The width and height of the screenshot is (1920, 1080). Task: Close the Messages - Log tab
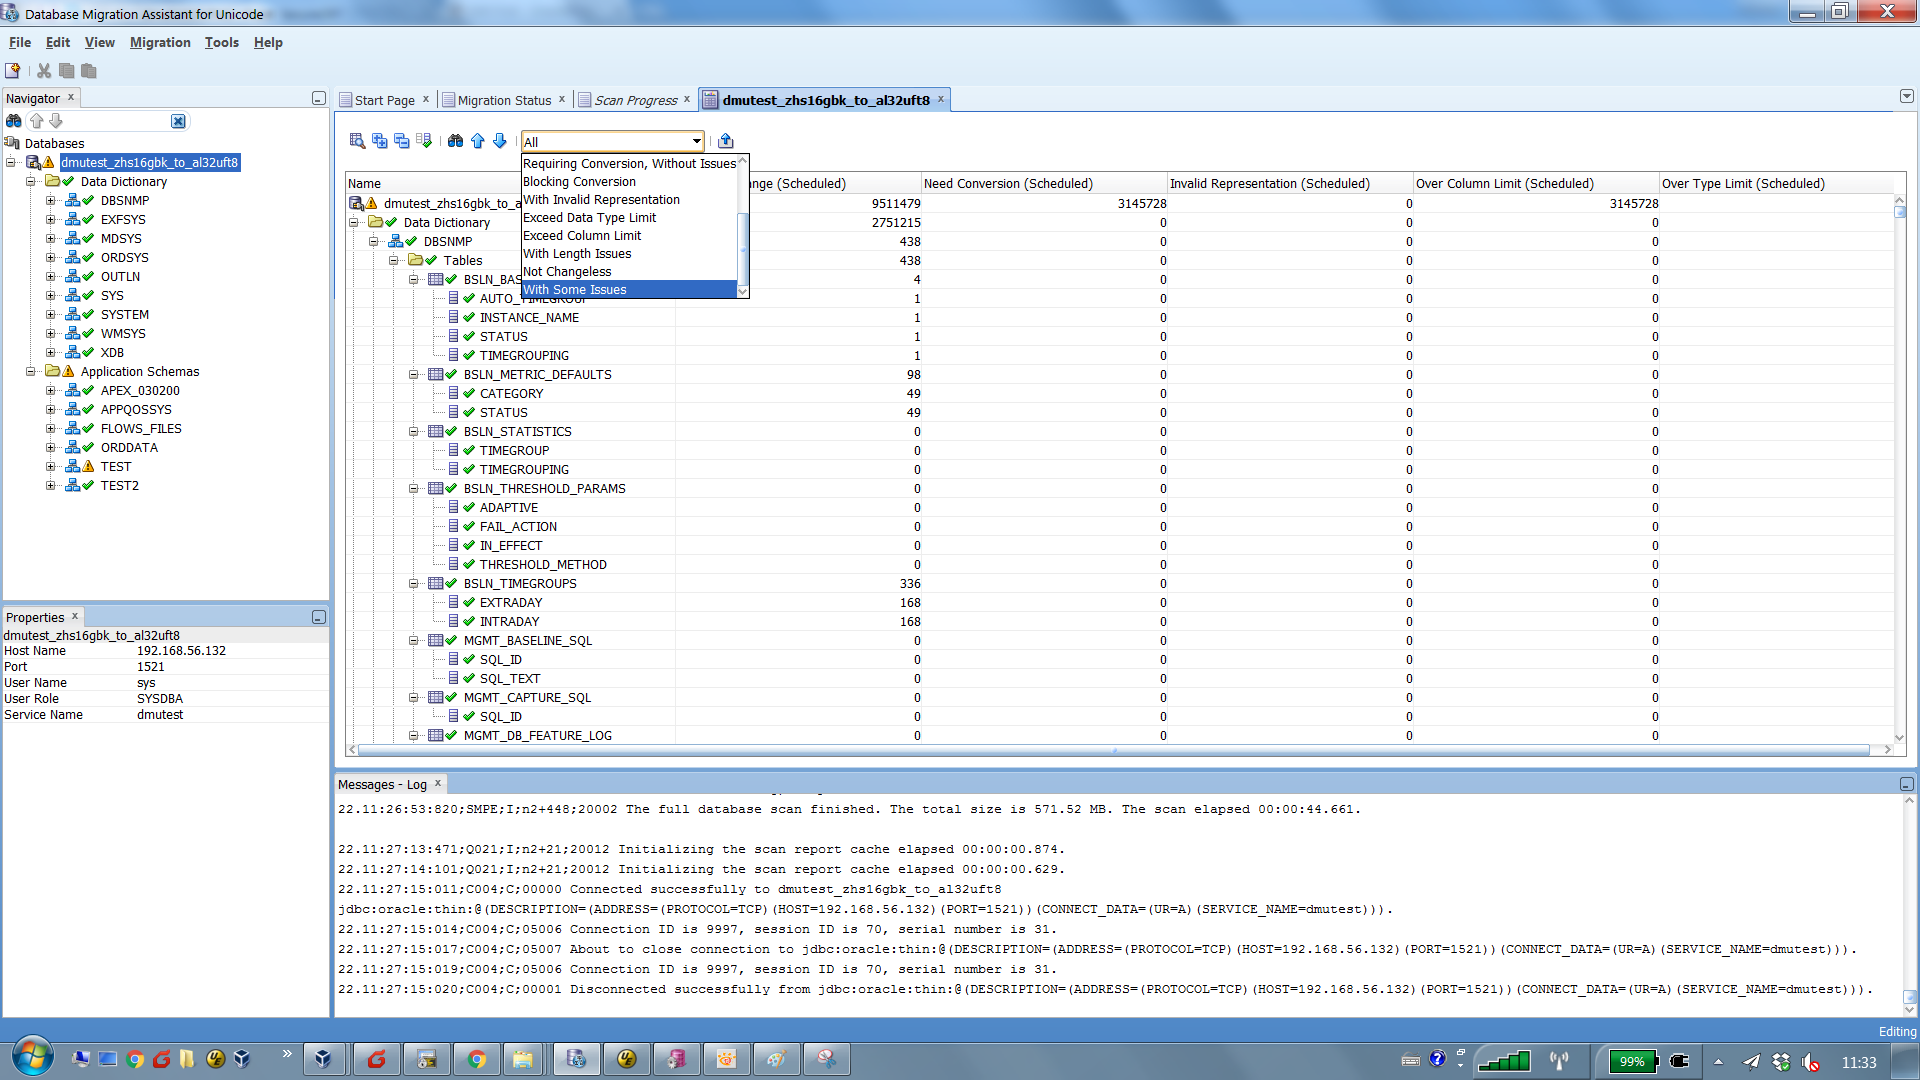click(x=438, y=784)
